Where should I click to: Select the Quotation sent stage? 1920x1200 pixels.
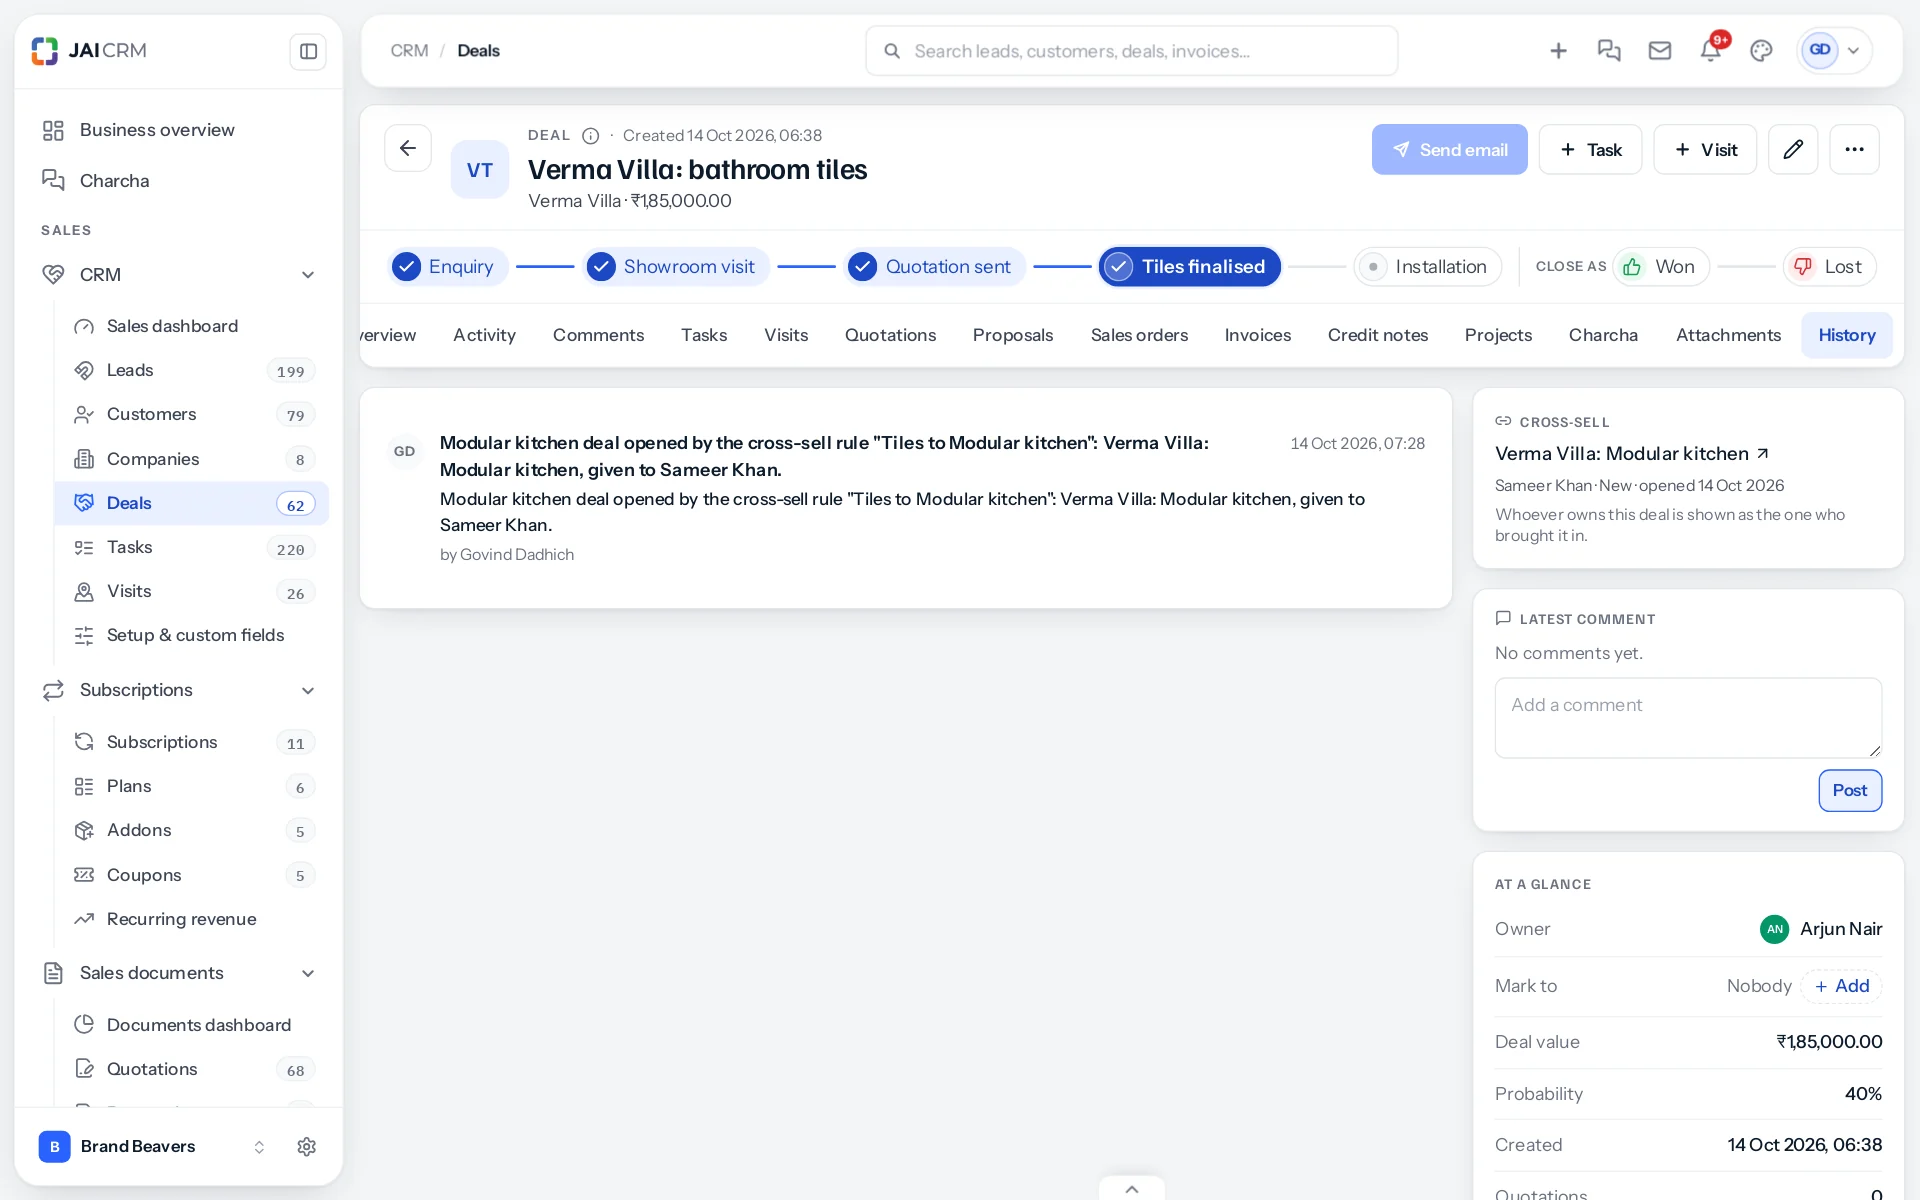pos(935,267)
